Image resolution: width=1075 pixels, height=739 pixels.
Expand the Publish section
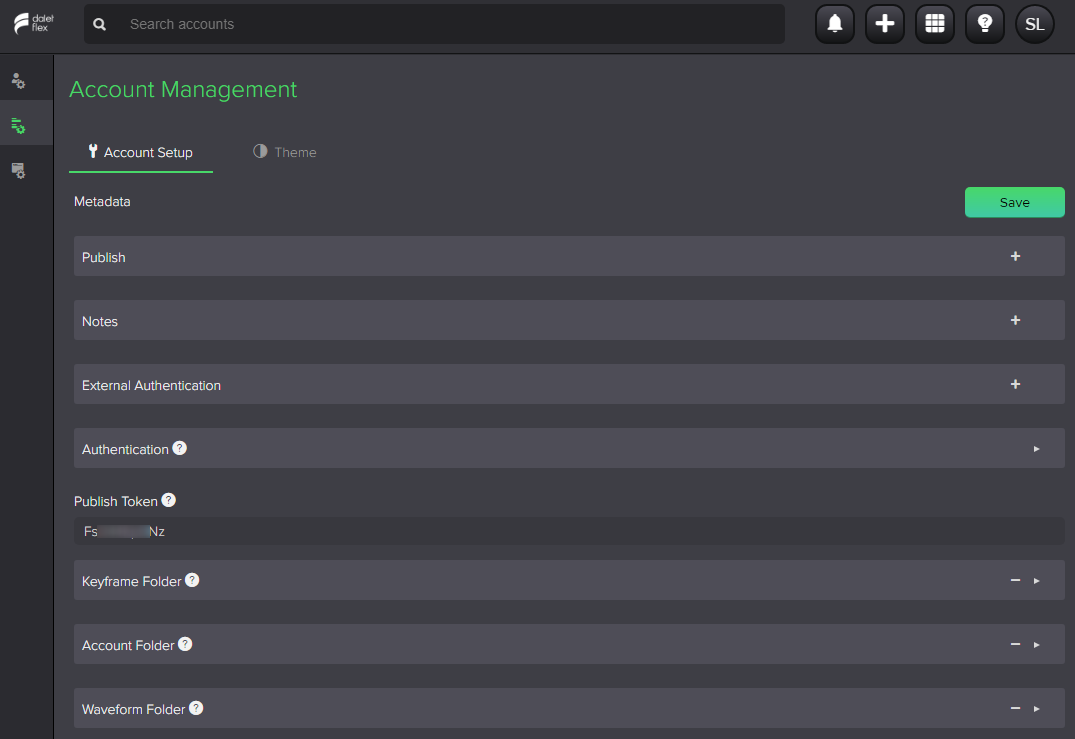point(1015,256)
